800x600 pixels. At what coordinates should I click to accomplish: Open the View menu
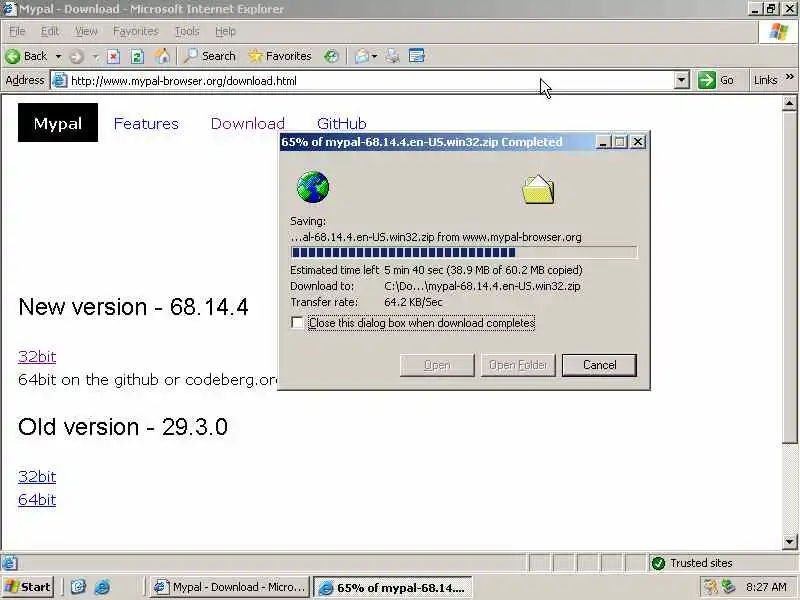86,32
